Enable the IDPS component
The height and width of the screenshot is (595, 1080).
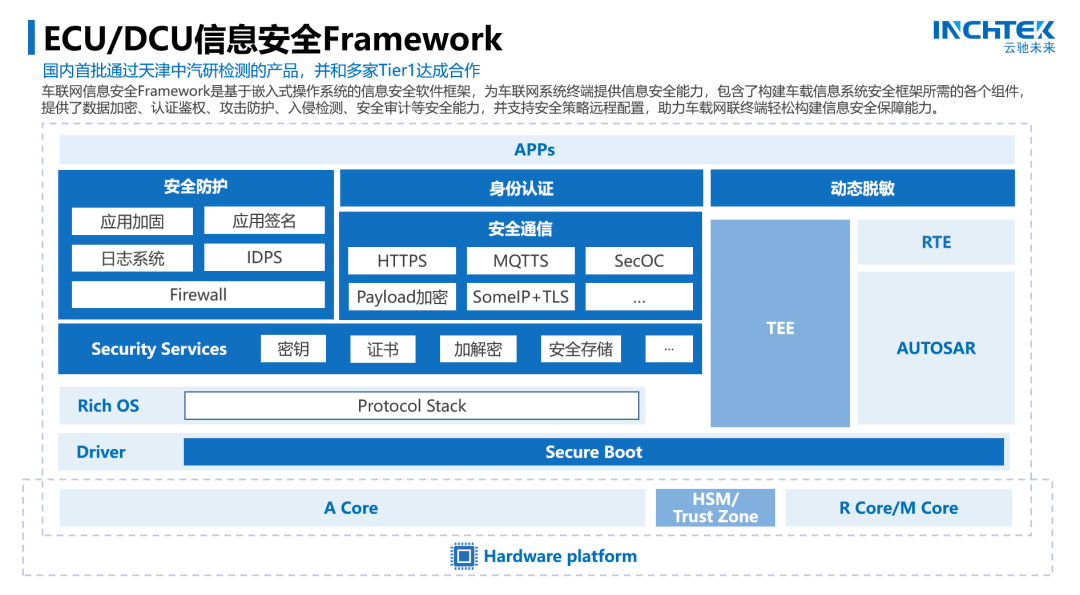(x=265, y=257)
